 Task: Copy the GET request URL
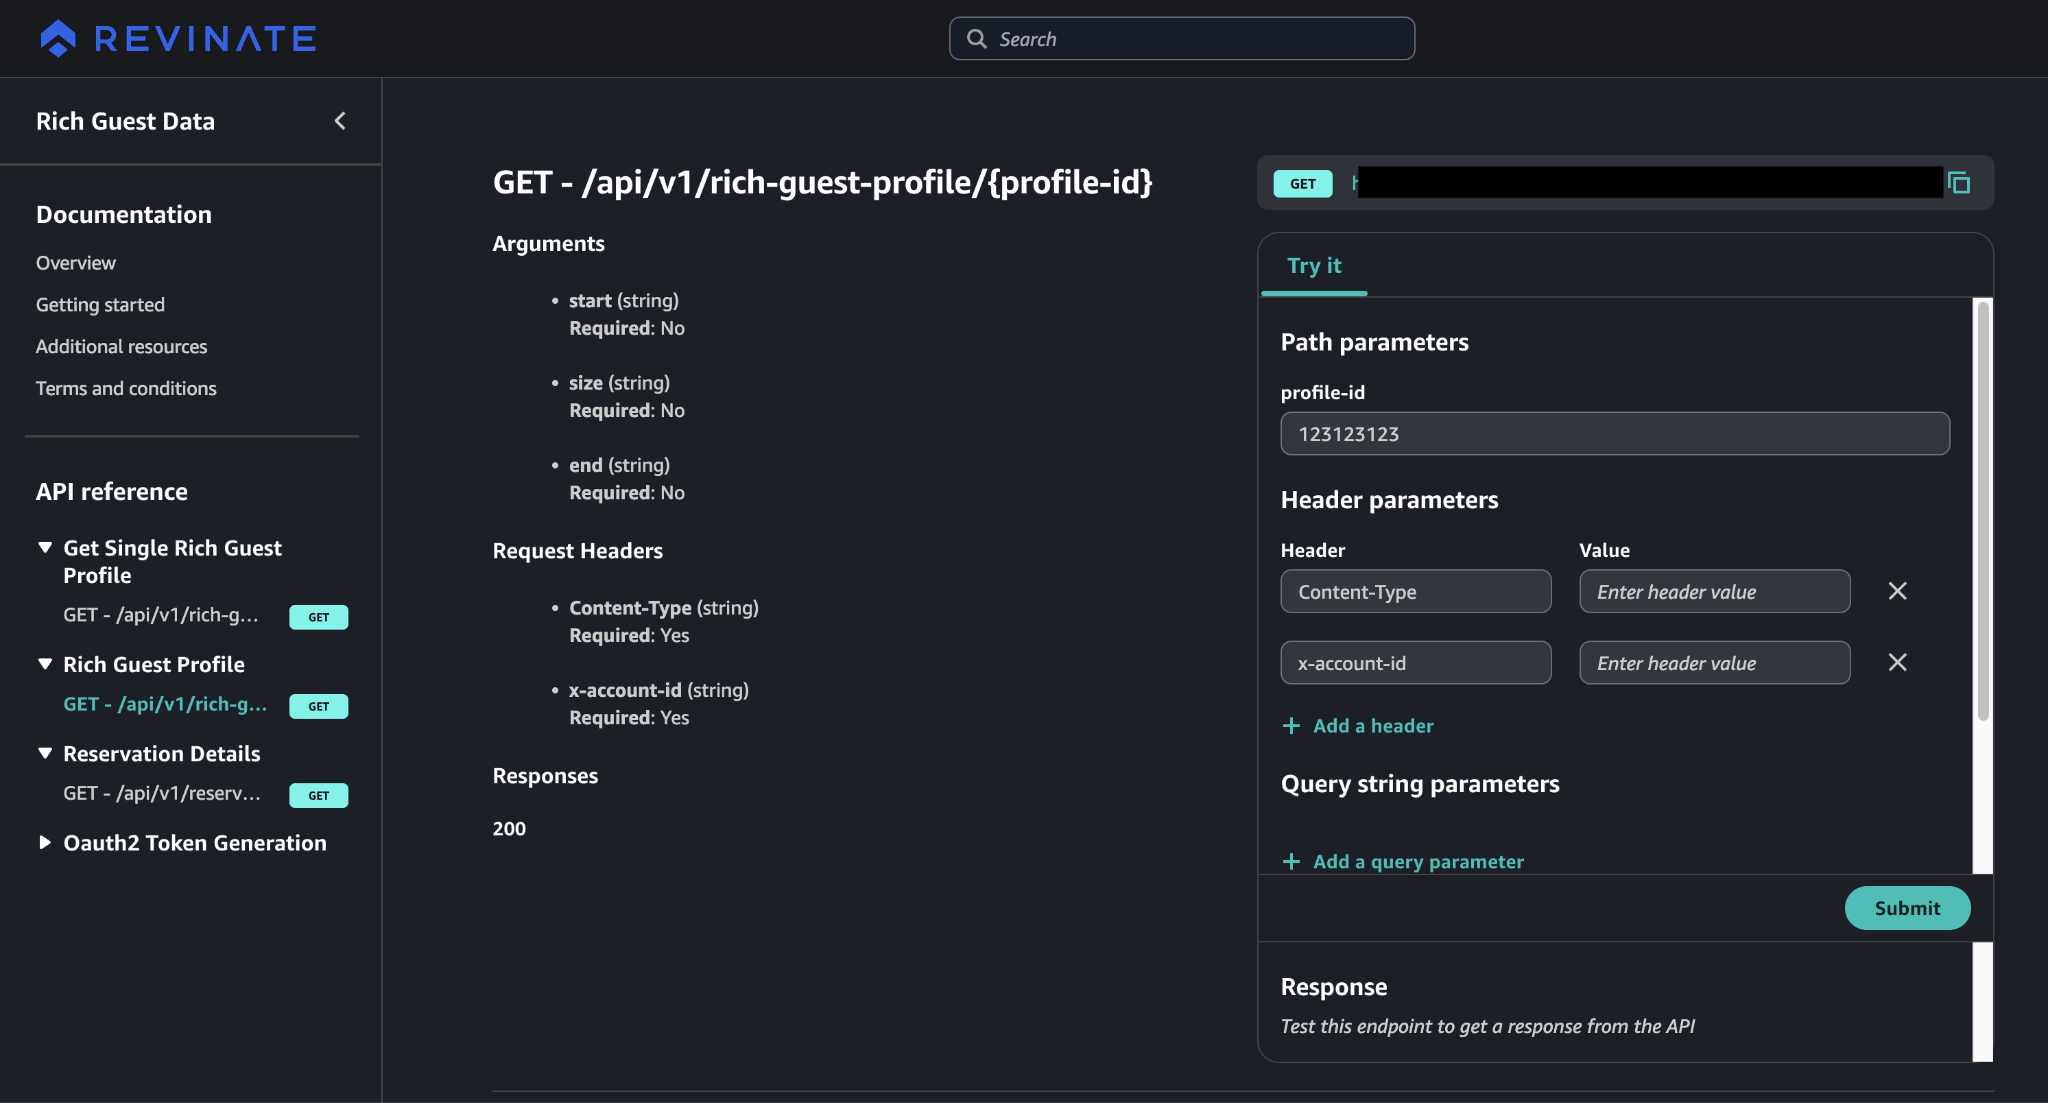tap(1959, 183)
